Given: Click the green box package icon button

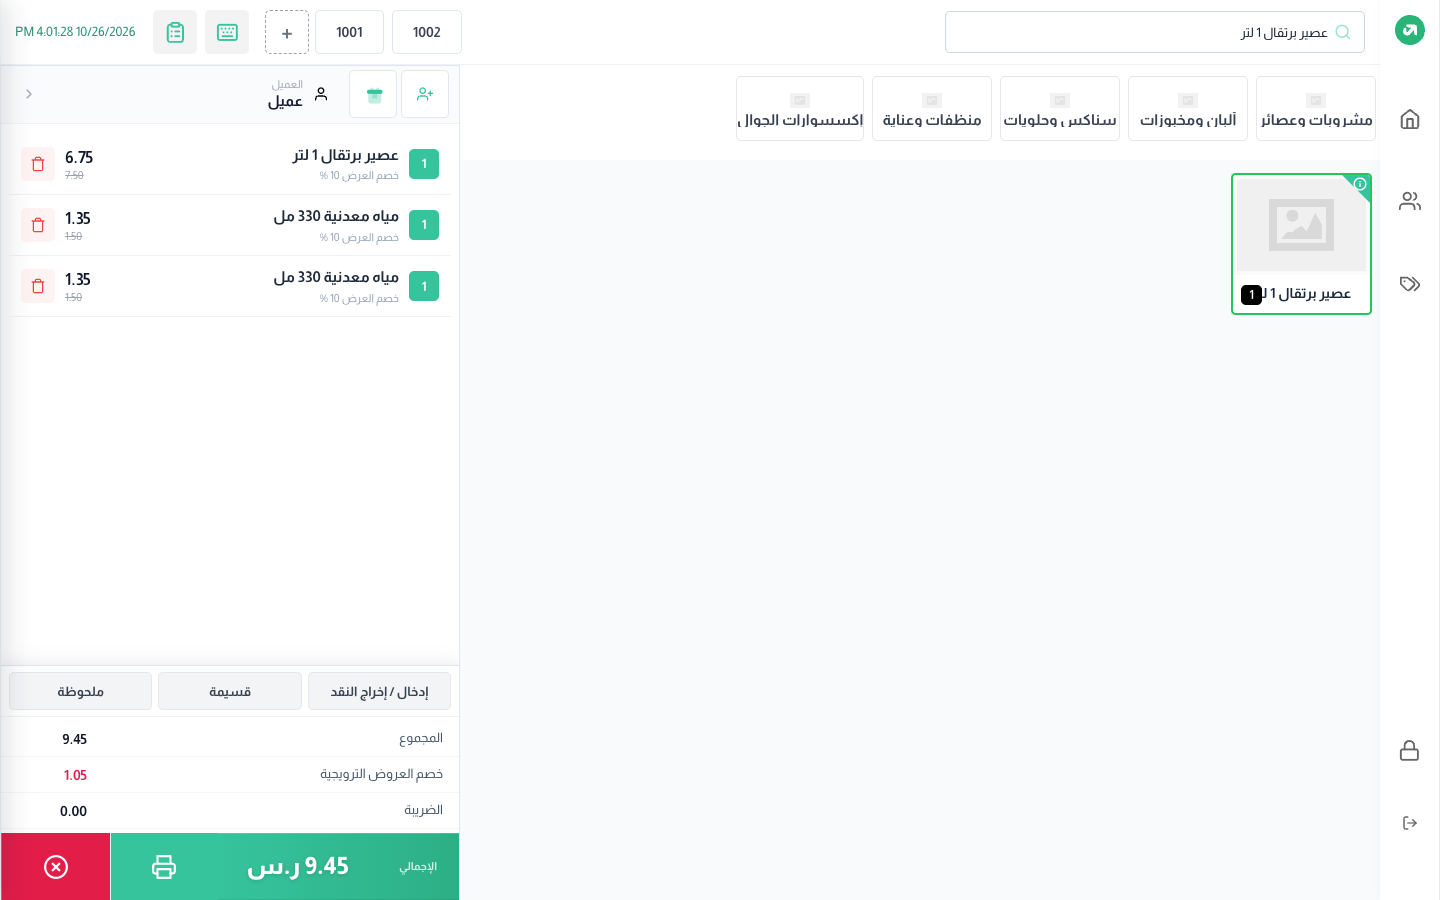Looking at the screenshot, I should point(373,94).
